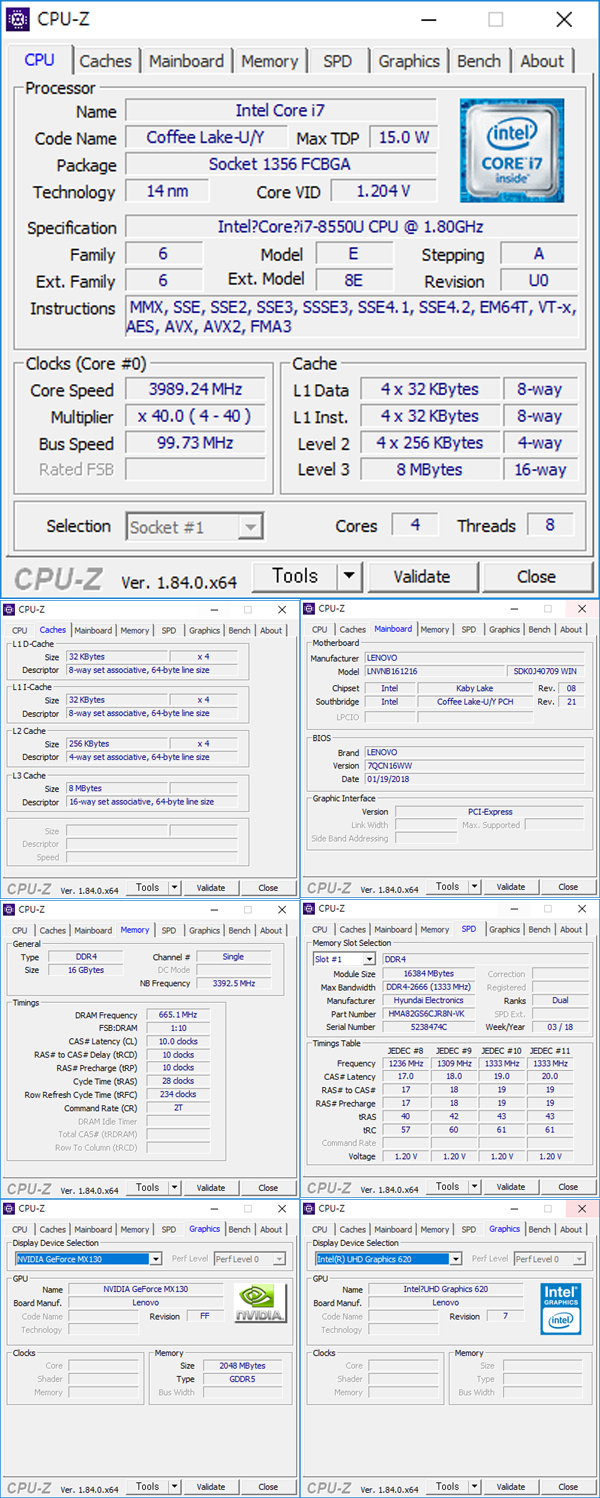600x1498 pixels.
Task: Switch to the Caches tab in main window
Action: (105, 61)
